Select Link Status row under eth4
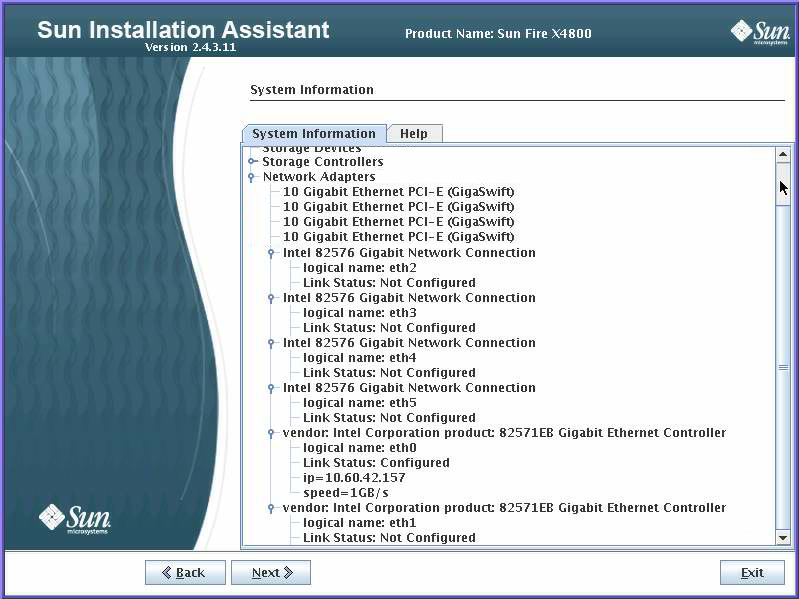This screenshot has height=599, width=799. coord(389,373)
